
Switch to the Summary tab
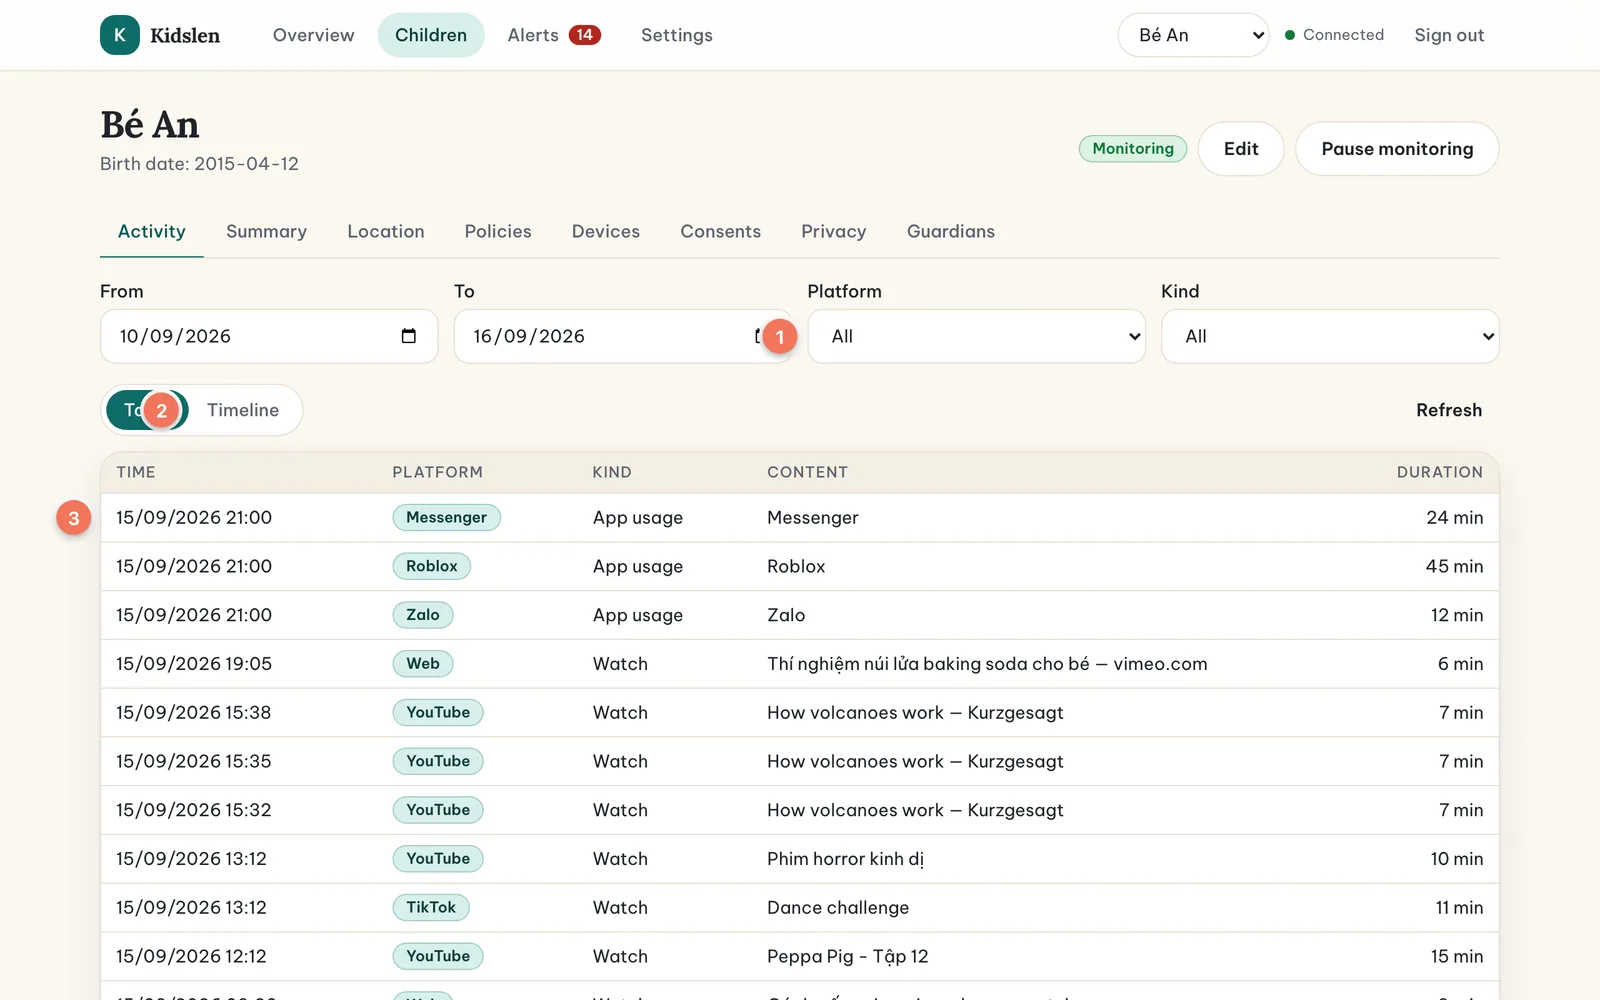click(x=266, y=232)
